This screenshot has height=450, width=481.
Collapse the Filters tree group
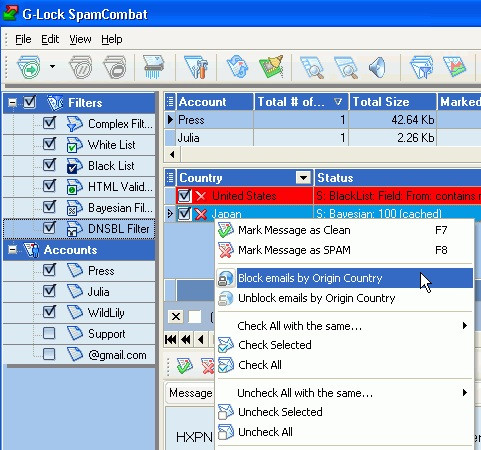point(12,103)
